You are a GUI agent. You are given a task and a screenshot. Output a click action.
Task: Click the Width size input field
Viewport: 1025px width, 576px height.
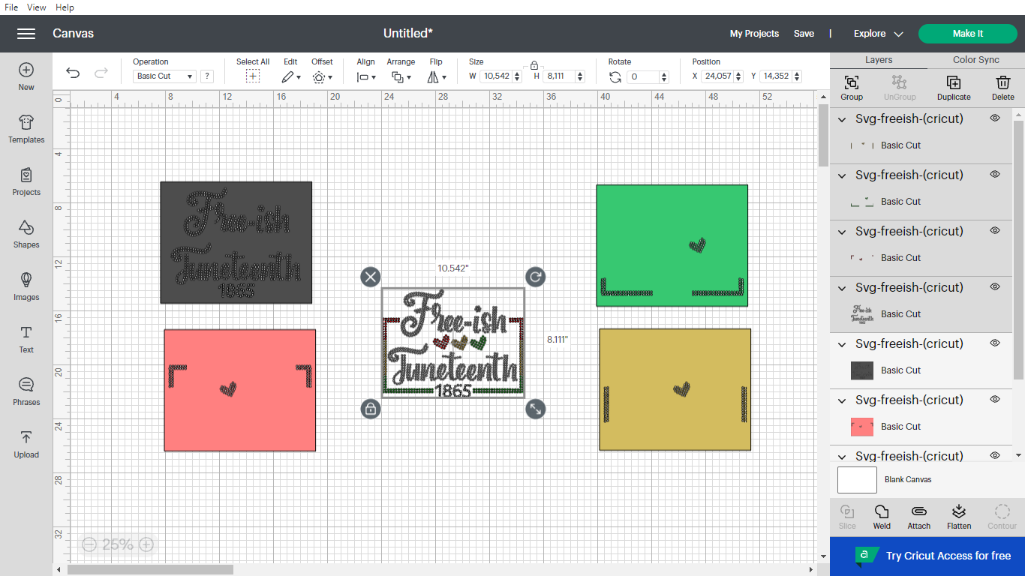point(496,76)
